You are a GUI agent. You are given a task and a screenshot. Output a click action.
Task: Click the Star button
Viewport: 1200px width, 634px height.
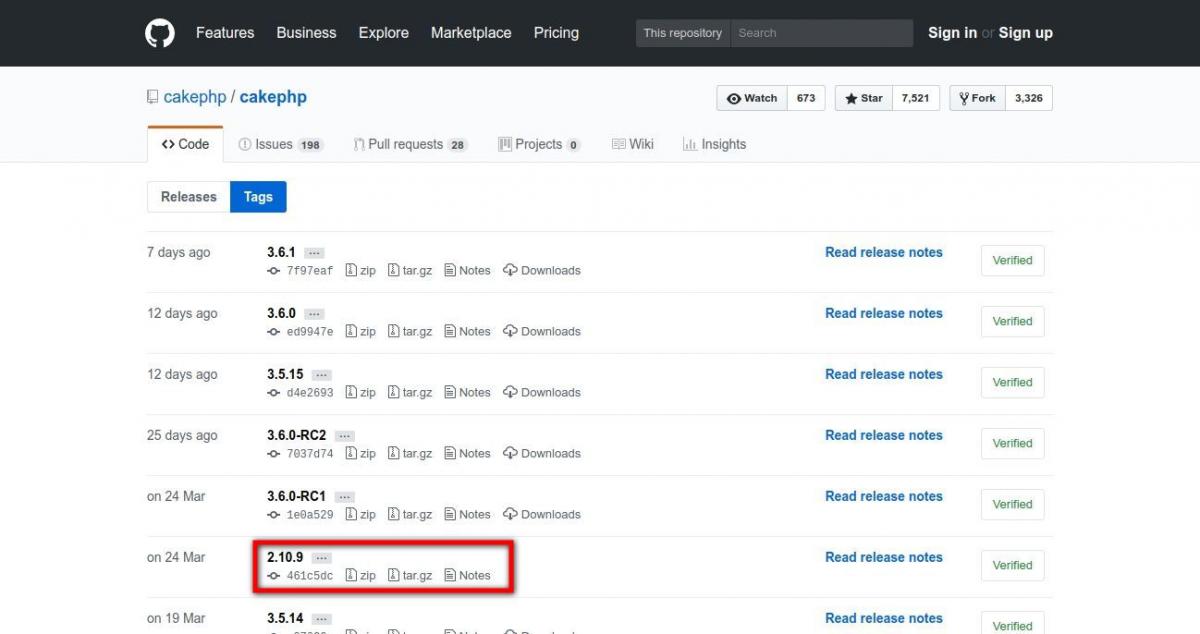coord(864,98)
